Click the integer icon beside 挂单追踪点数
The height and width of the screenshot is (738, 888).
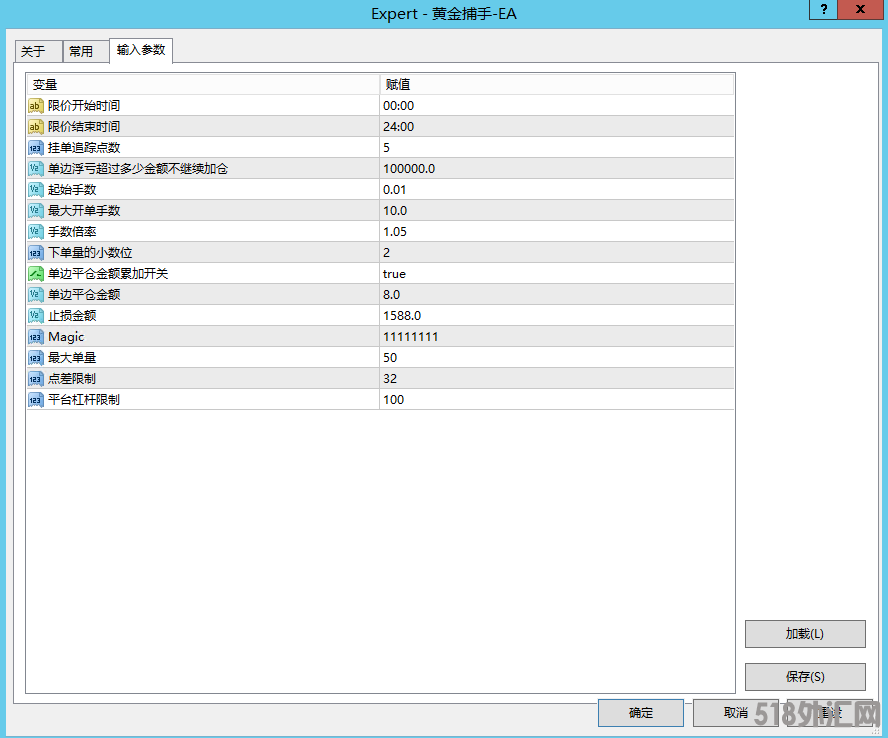(x=35, y=148)
